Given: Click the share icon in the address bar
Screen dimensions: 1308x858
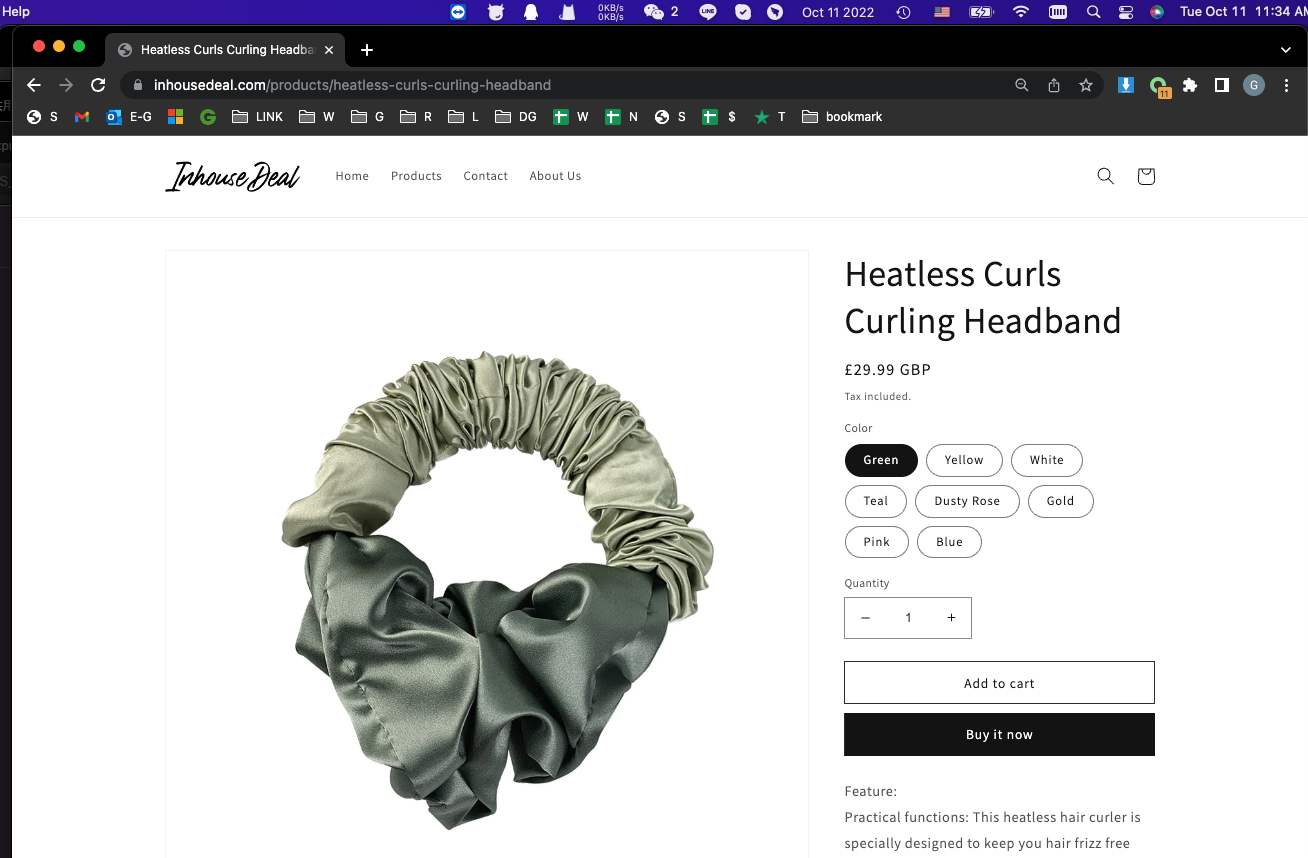Looking at the screenshot, I should tap(1054, 85).
